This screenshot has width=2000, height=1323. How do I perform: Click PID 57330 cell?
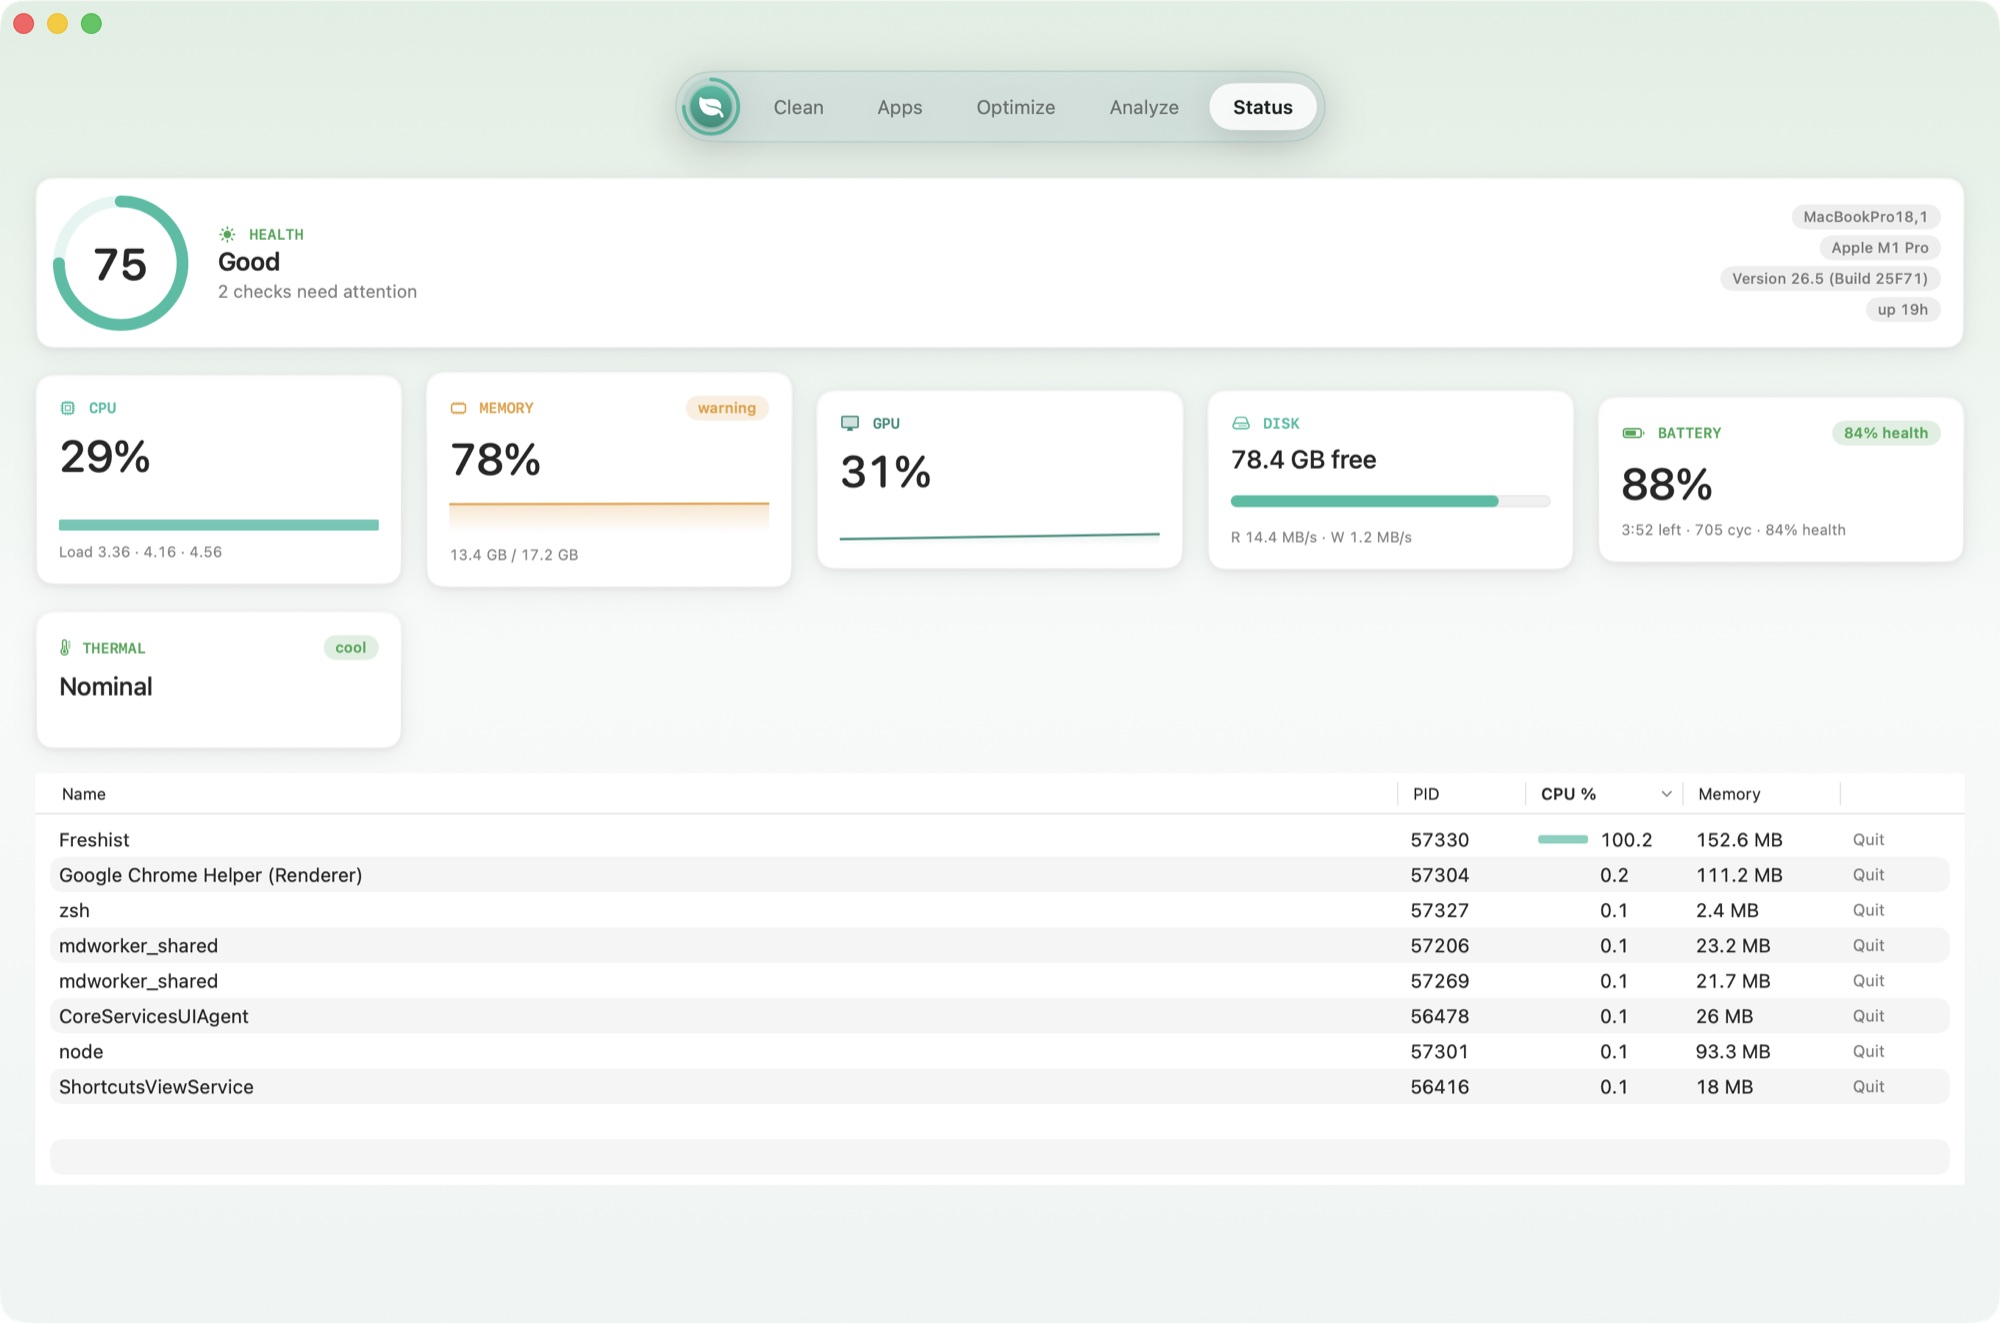click(1440, 840)
